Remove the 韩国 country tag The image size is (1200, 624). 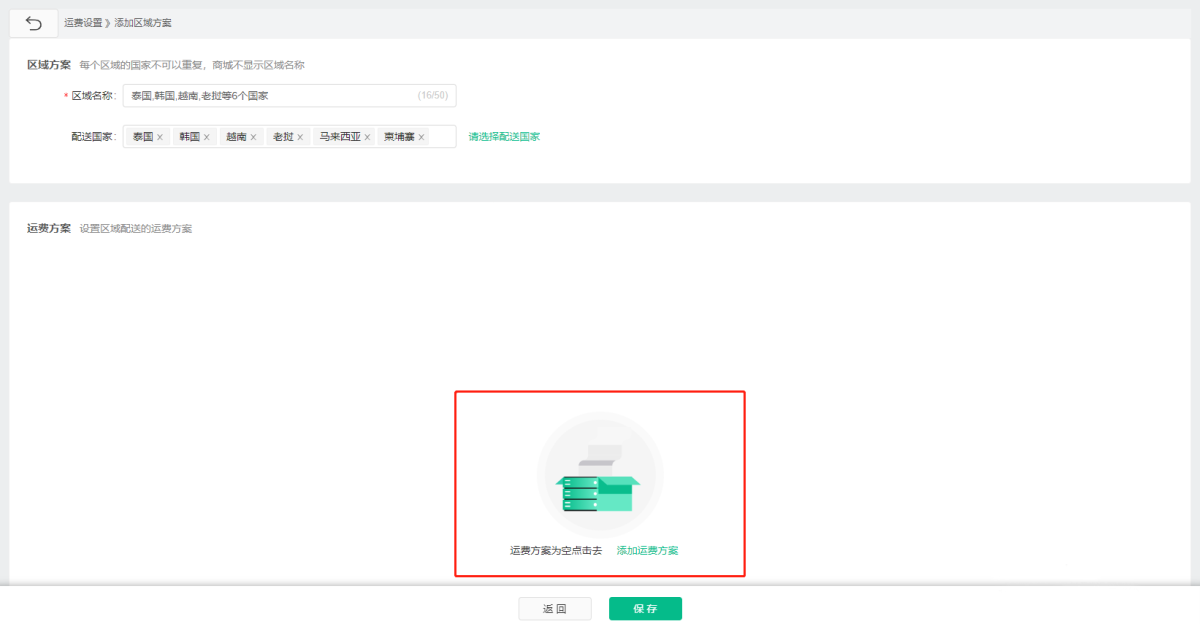[207, 137]
